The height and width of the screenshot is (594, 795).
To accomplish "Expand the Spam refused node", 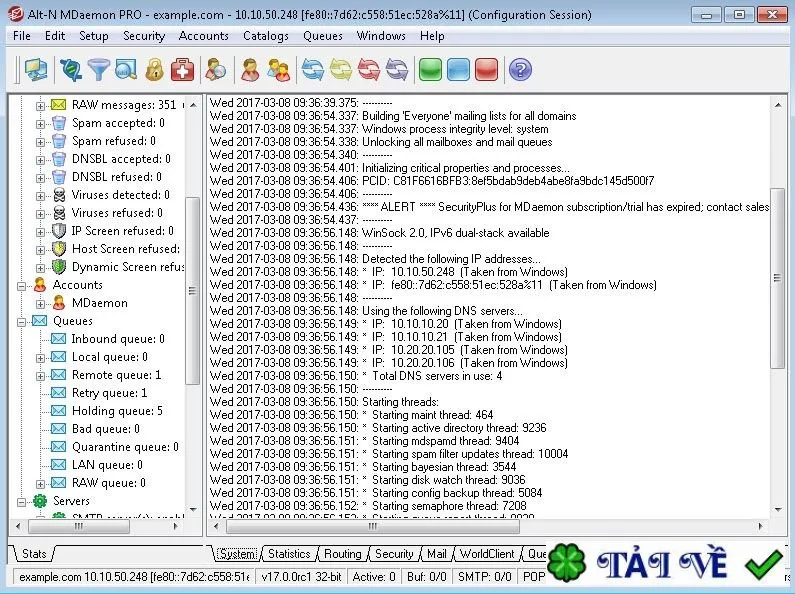I will click(40, 142).
